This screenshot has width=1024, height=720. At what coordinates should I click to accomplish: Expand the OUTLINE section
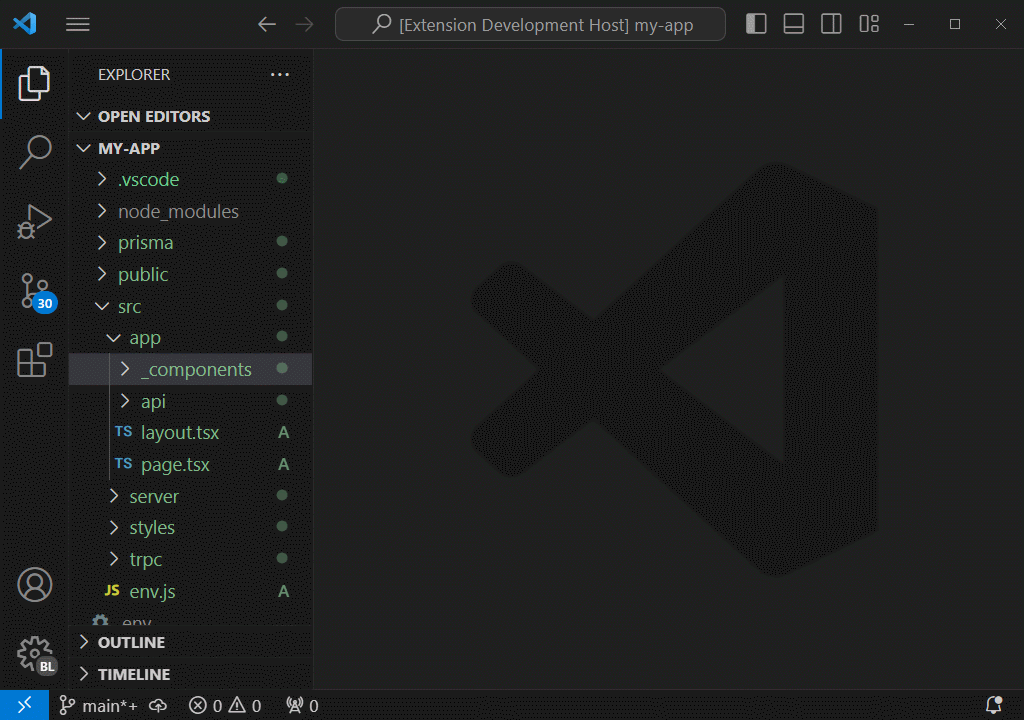point(191,642)
